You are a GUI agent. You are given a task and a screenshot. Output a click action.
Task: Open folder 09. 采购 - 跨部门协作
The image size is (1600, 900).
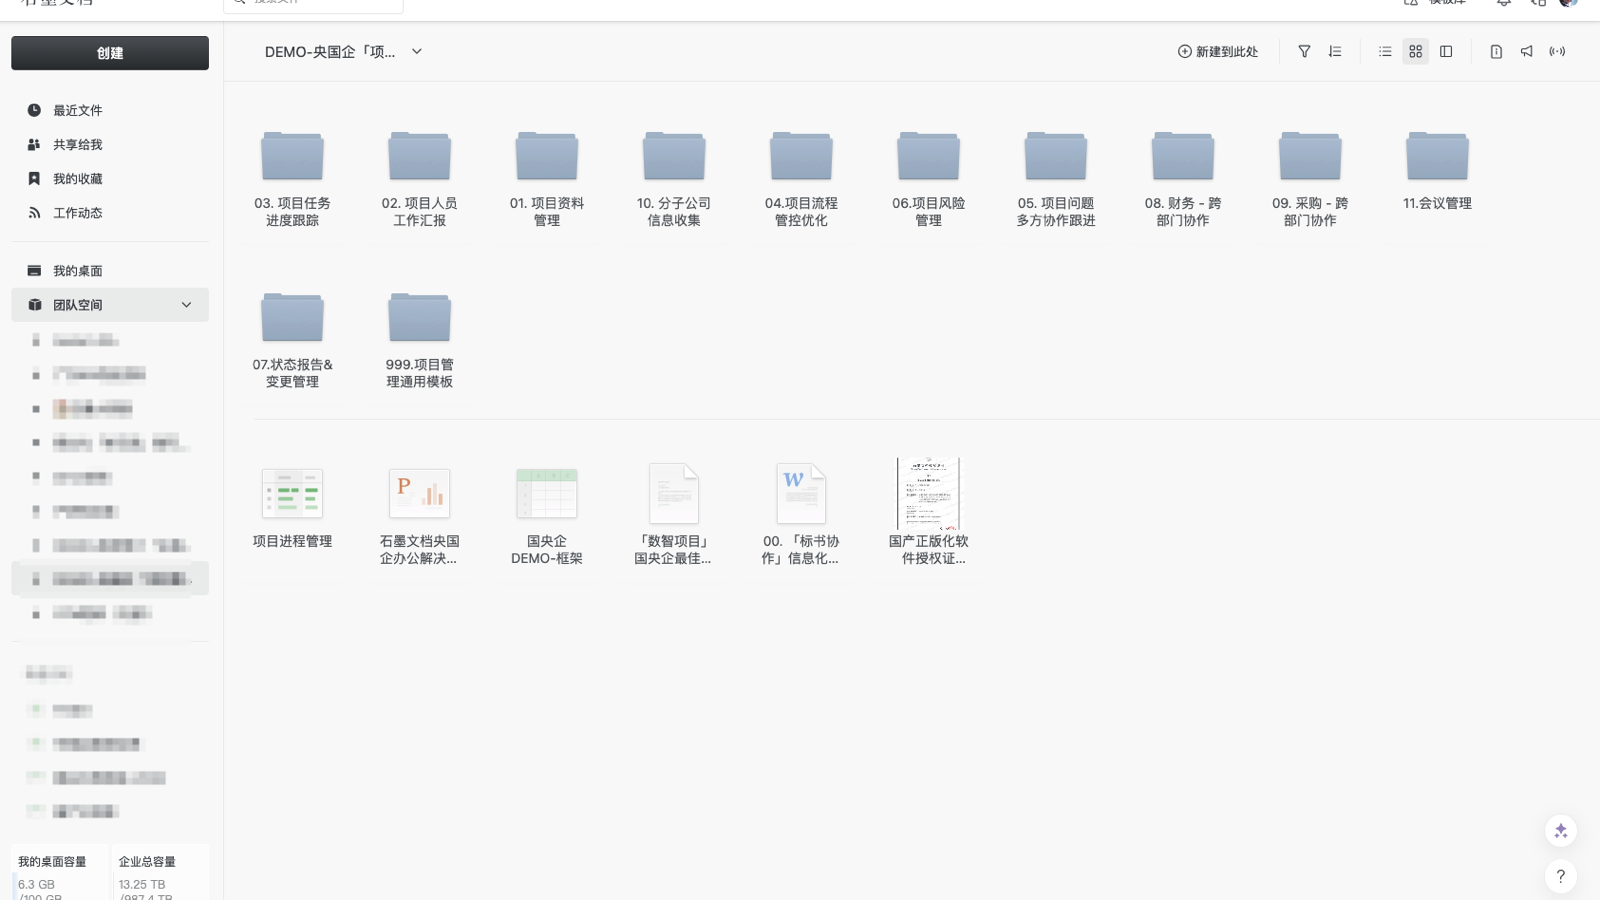click(1310, 179)
